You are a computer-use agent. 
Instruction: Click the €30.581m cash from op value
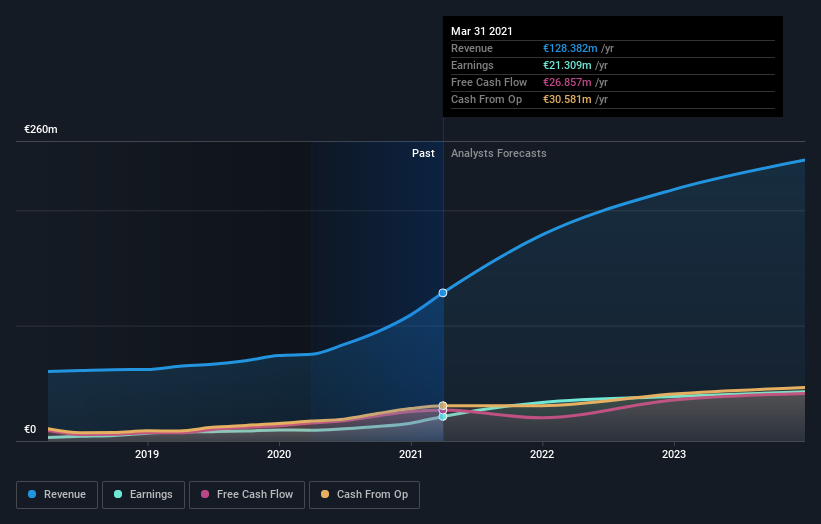point(567,99)
